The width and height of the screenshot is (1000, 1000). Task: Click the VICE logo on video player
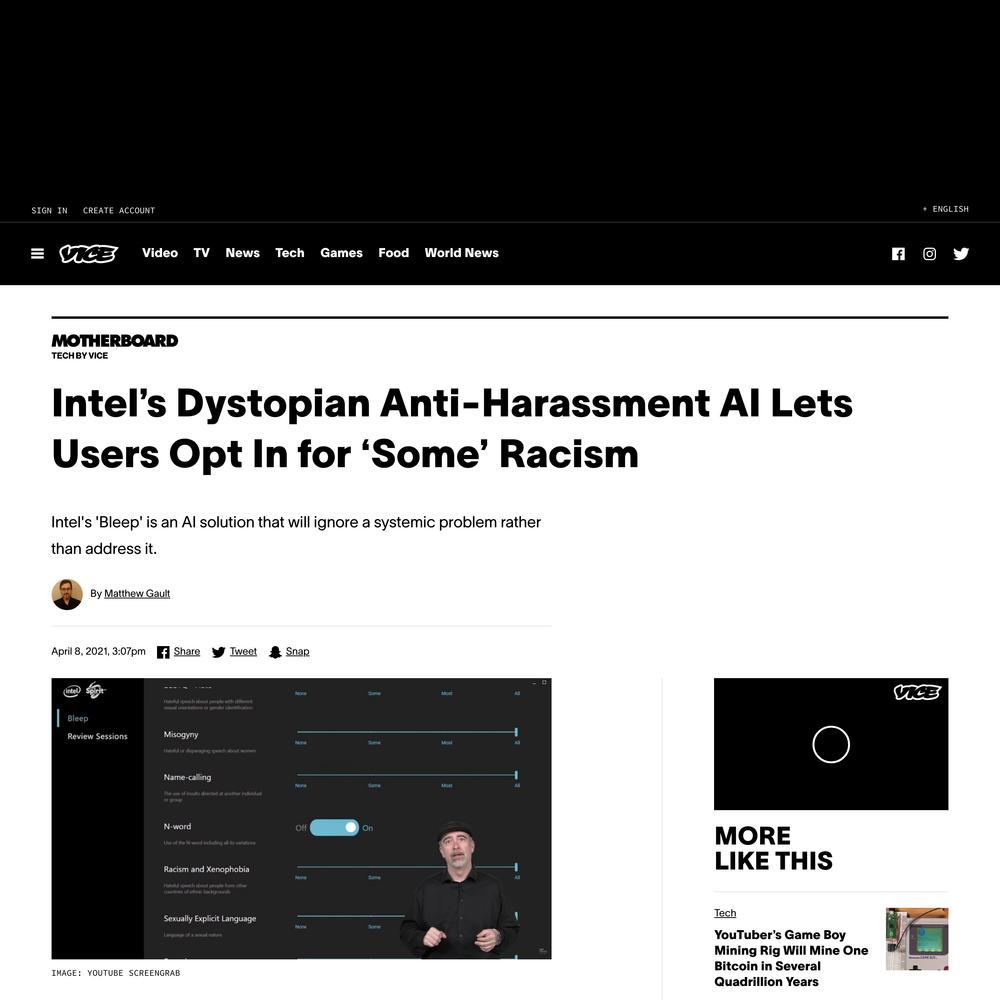(x=916, y=693)
